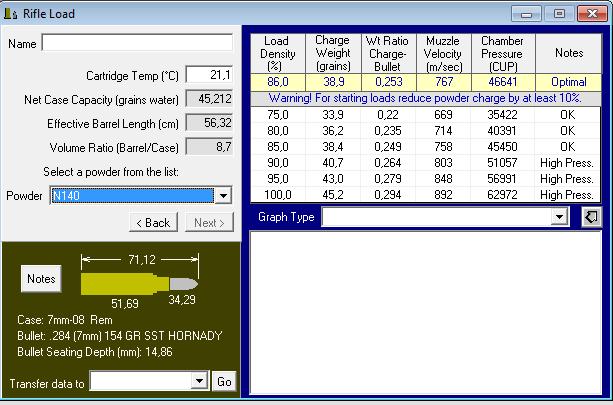Click the Muzzle Velocity column header

[444, 53]
